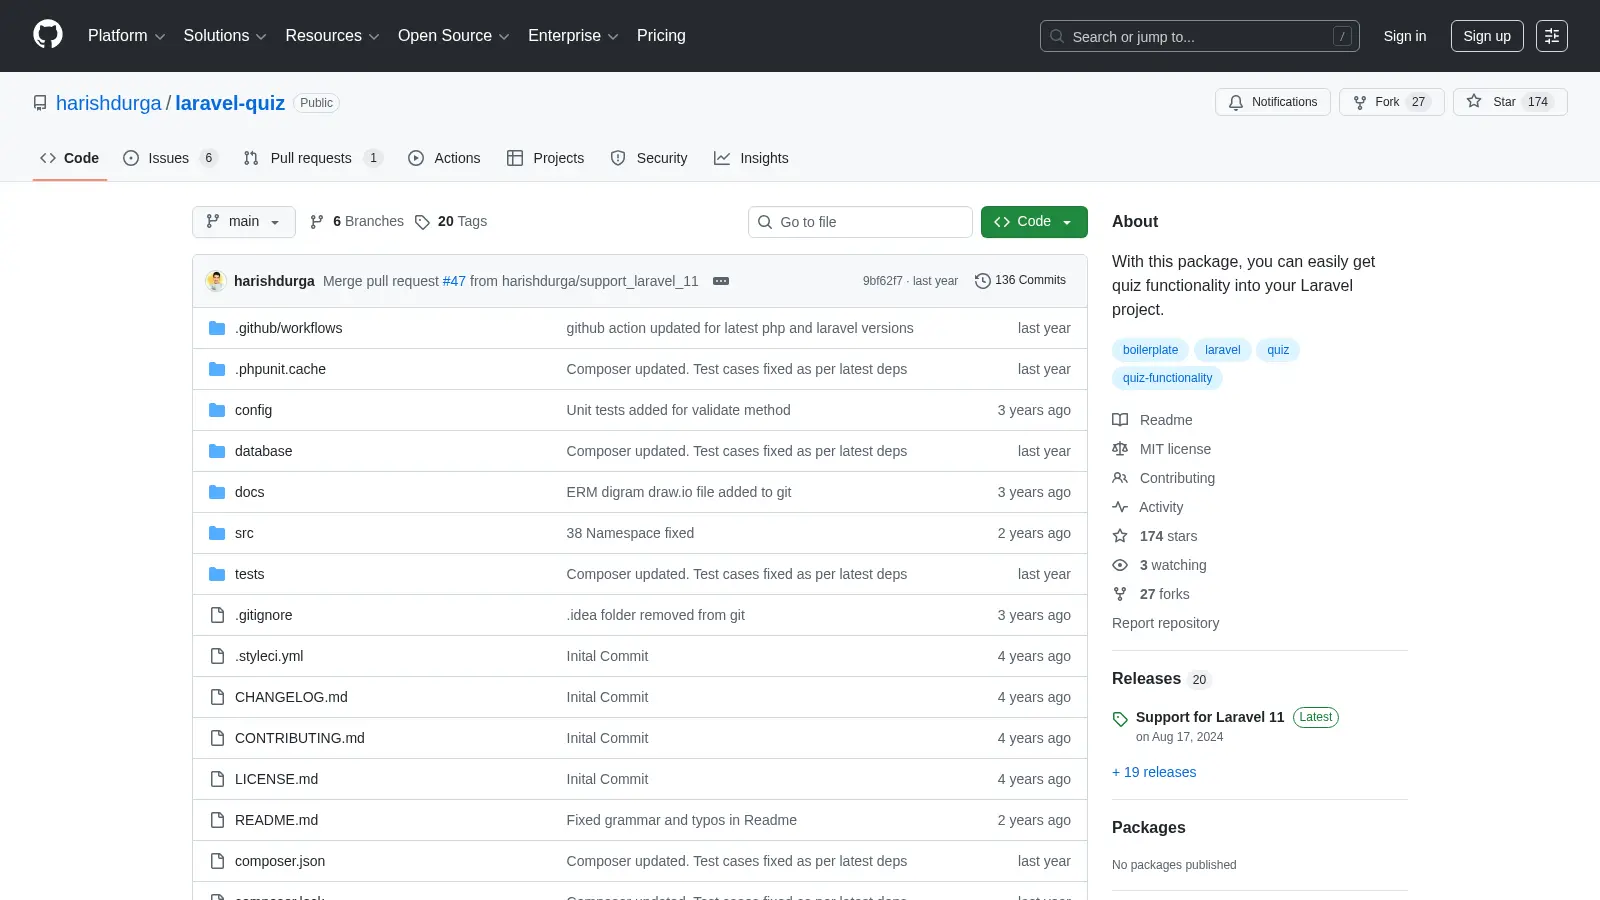Click the Go to file input
Viewport: 1600px width, 900px height.
(860, 222)
